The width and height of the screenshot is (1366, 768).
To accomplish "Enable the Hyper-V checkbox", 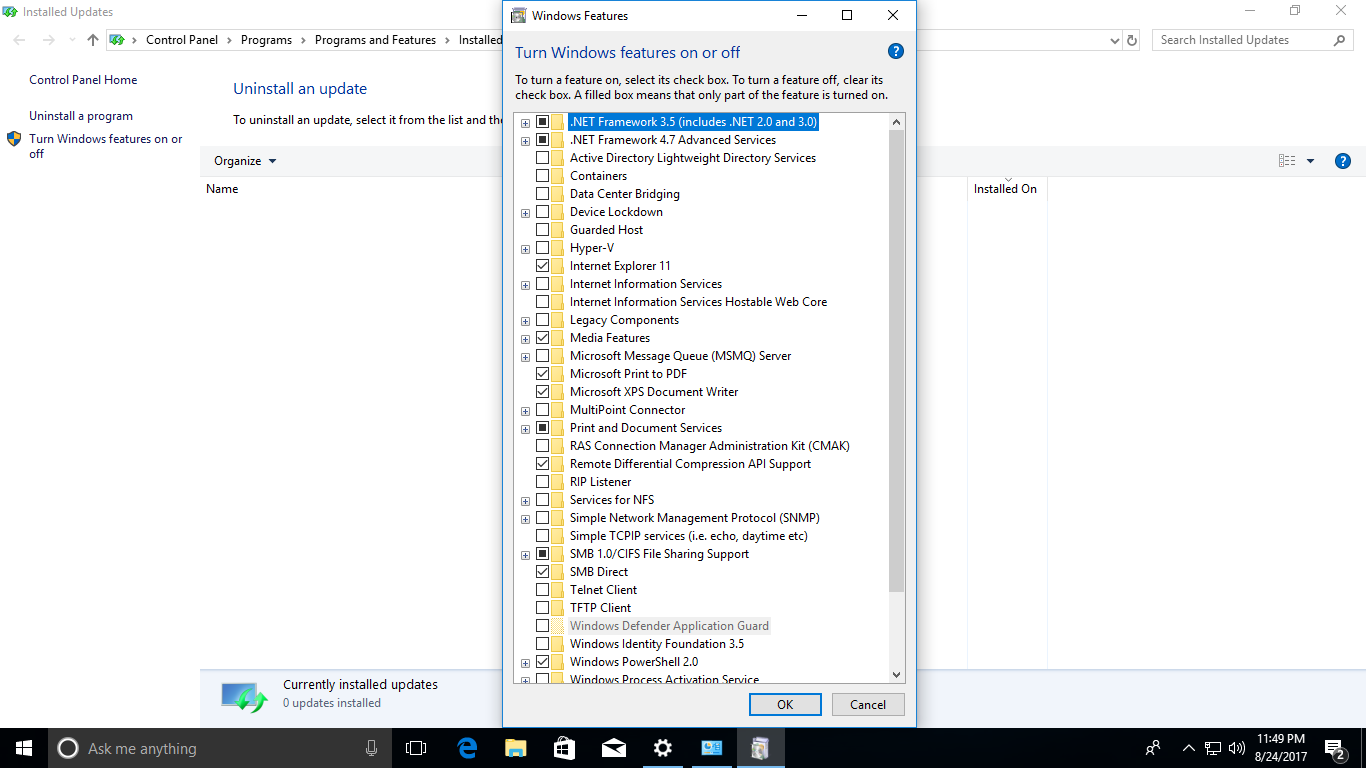I will 543,248.
